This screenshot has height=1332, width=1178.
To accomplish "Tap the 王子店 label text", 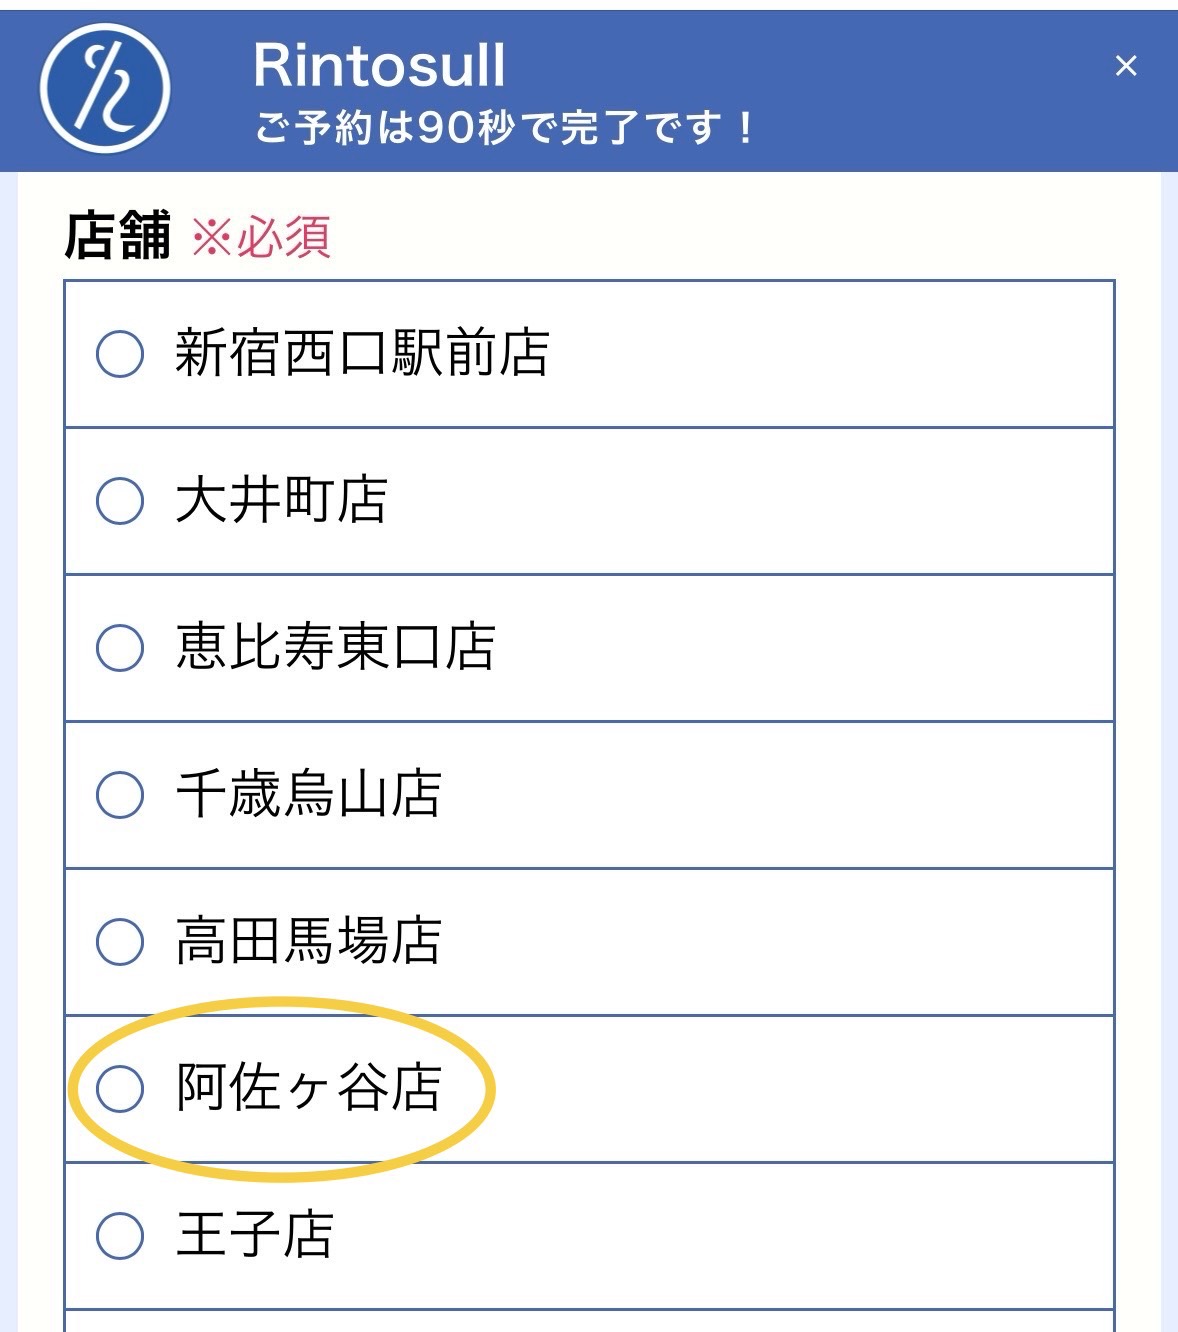I will (x=254, y=1235).
